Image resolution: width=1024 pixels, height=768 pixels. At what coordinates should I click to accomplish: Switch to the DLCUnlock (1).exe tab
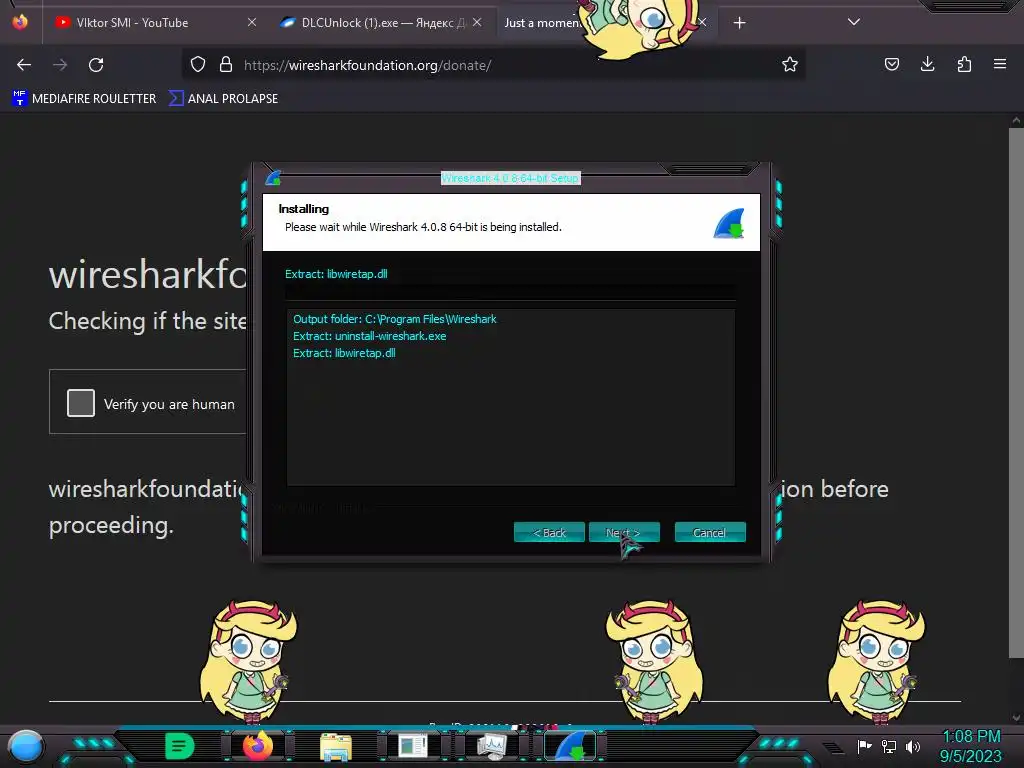click(381, 23)
